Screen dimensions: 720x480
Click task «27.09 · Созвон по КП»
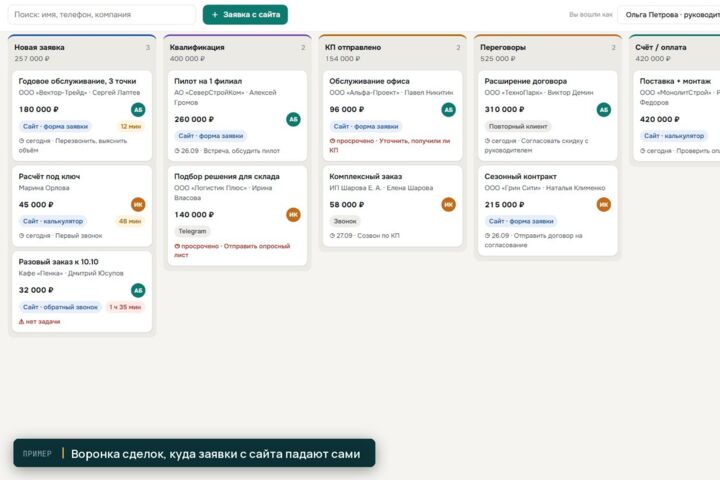(364, 236)
